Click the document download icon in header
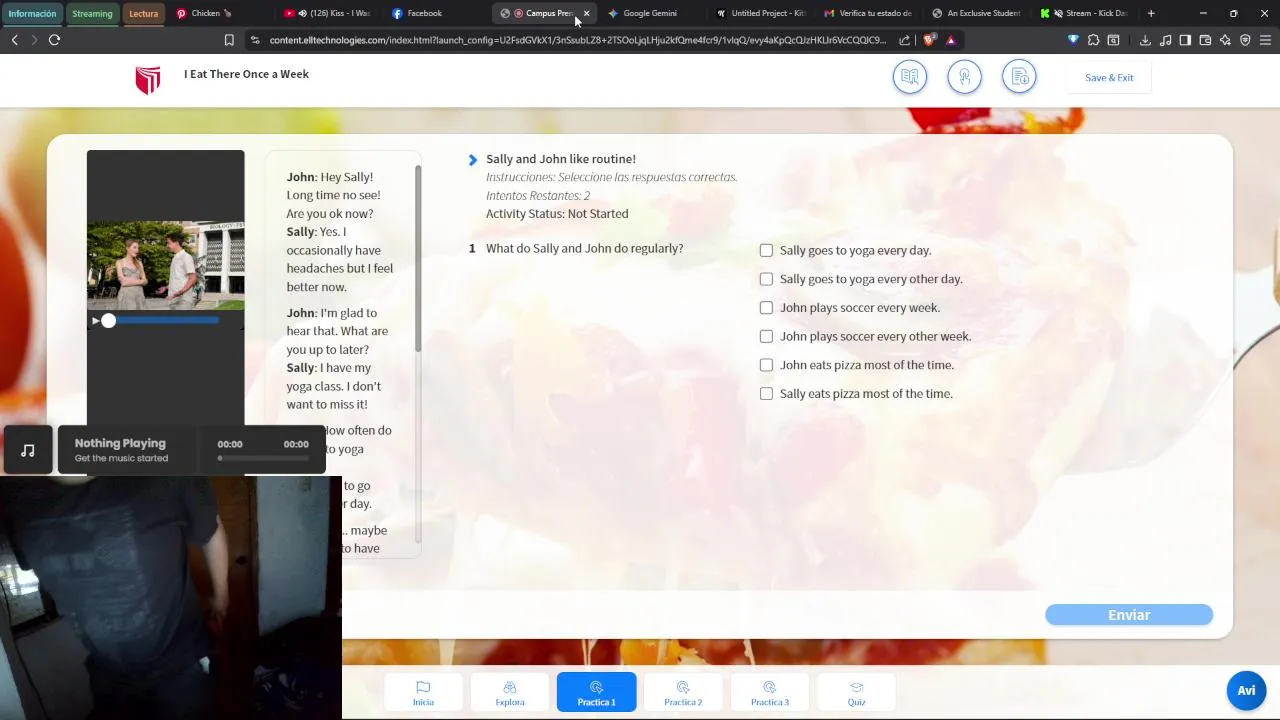This screenshot has height=720, width=1280. point(1019,77)
